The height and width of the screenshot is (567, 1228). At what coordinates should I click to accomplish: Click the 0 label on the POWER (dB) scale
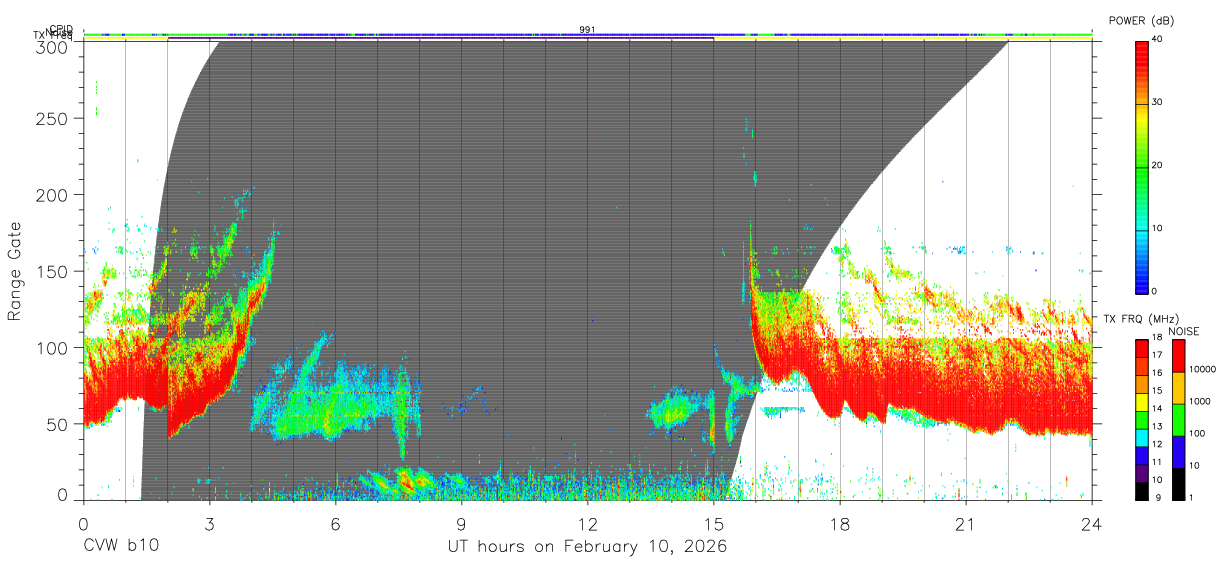1154,291
